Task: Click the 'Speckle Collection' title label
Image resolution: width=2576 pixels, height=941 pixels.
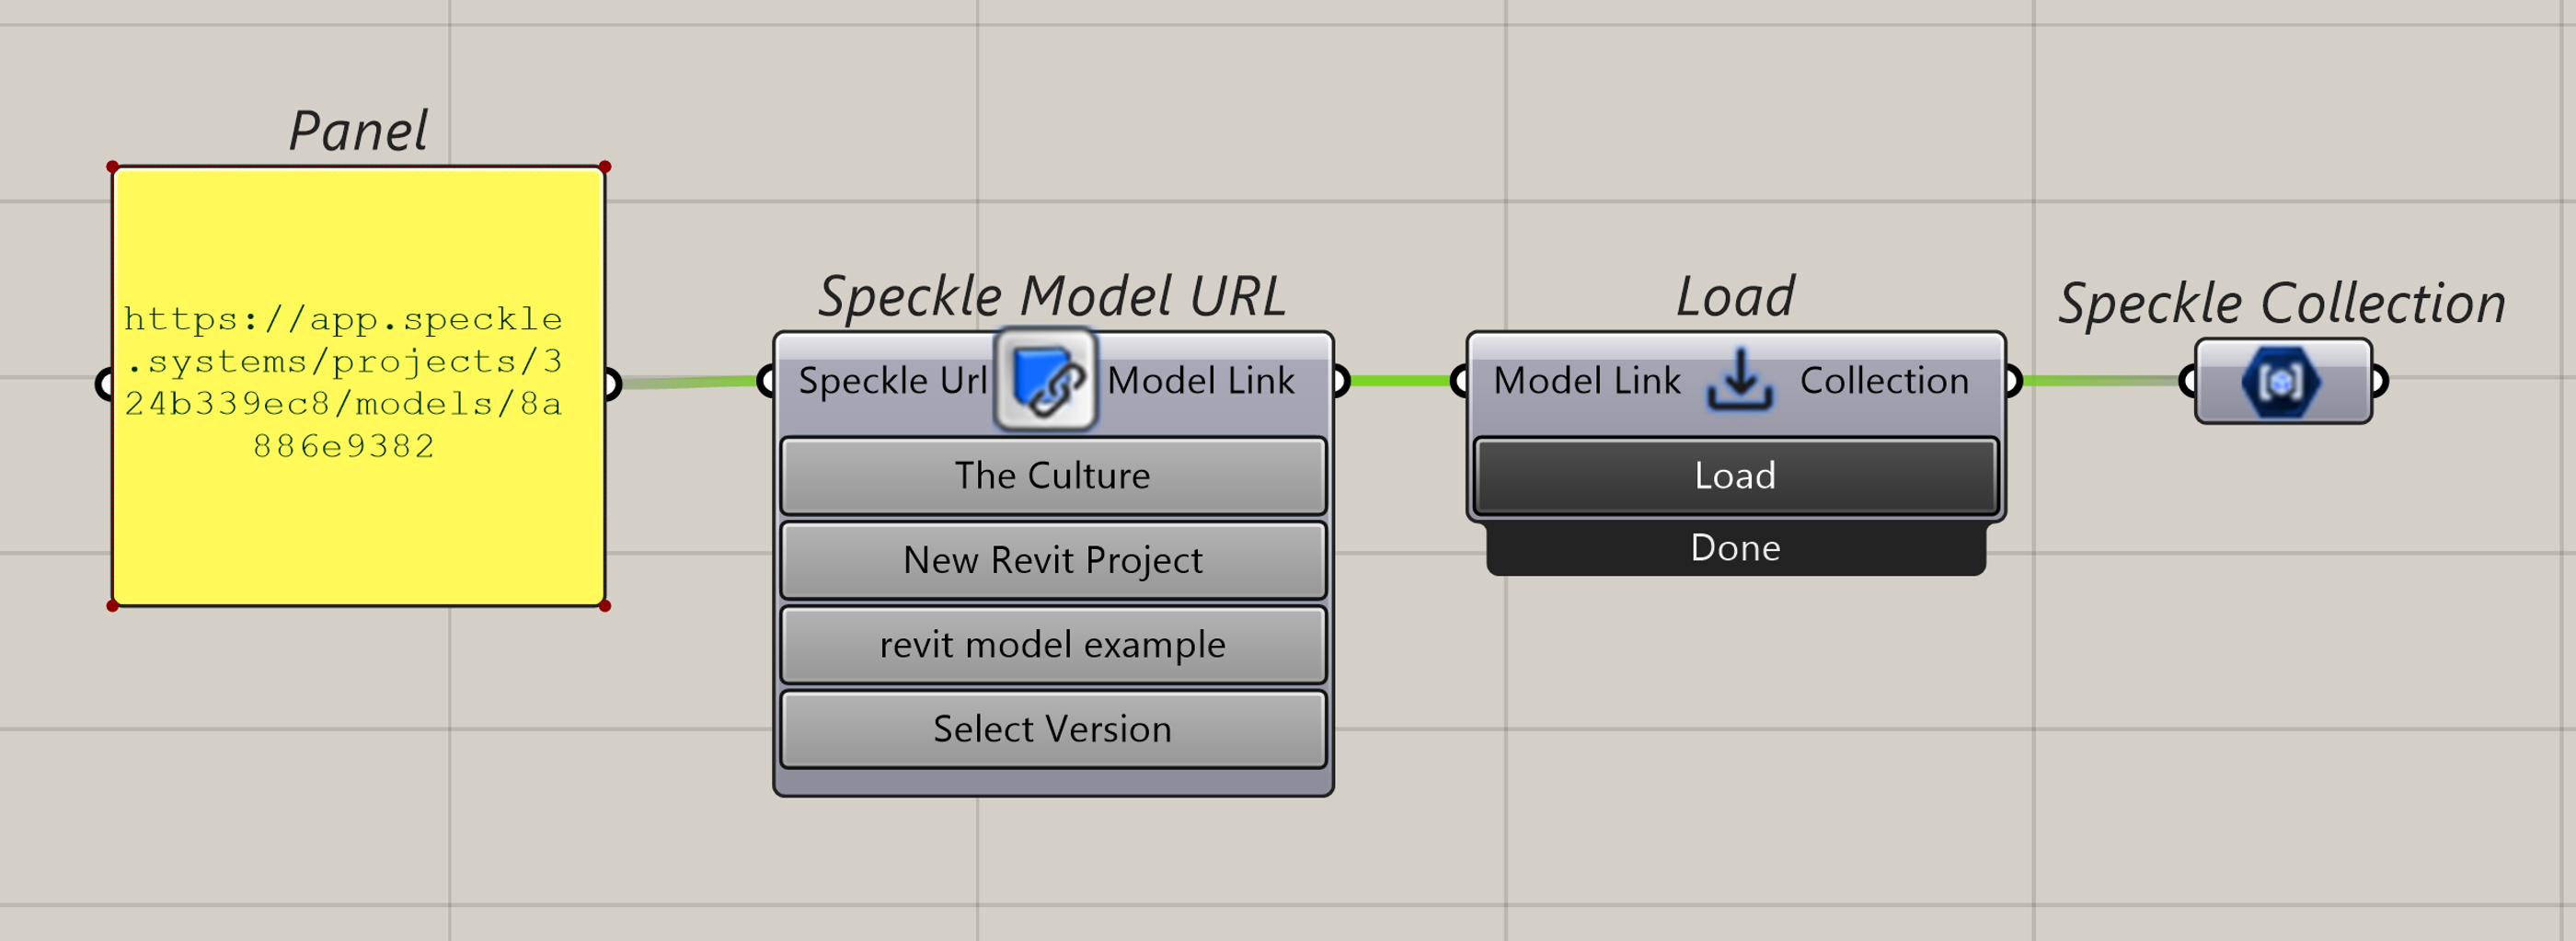Action: (2282, 303)
